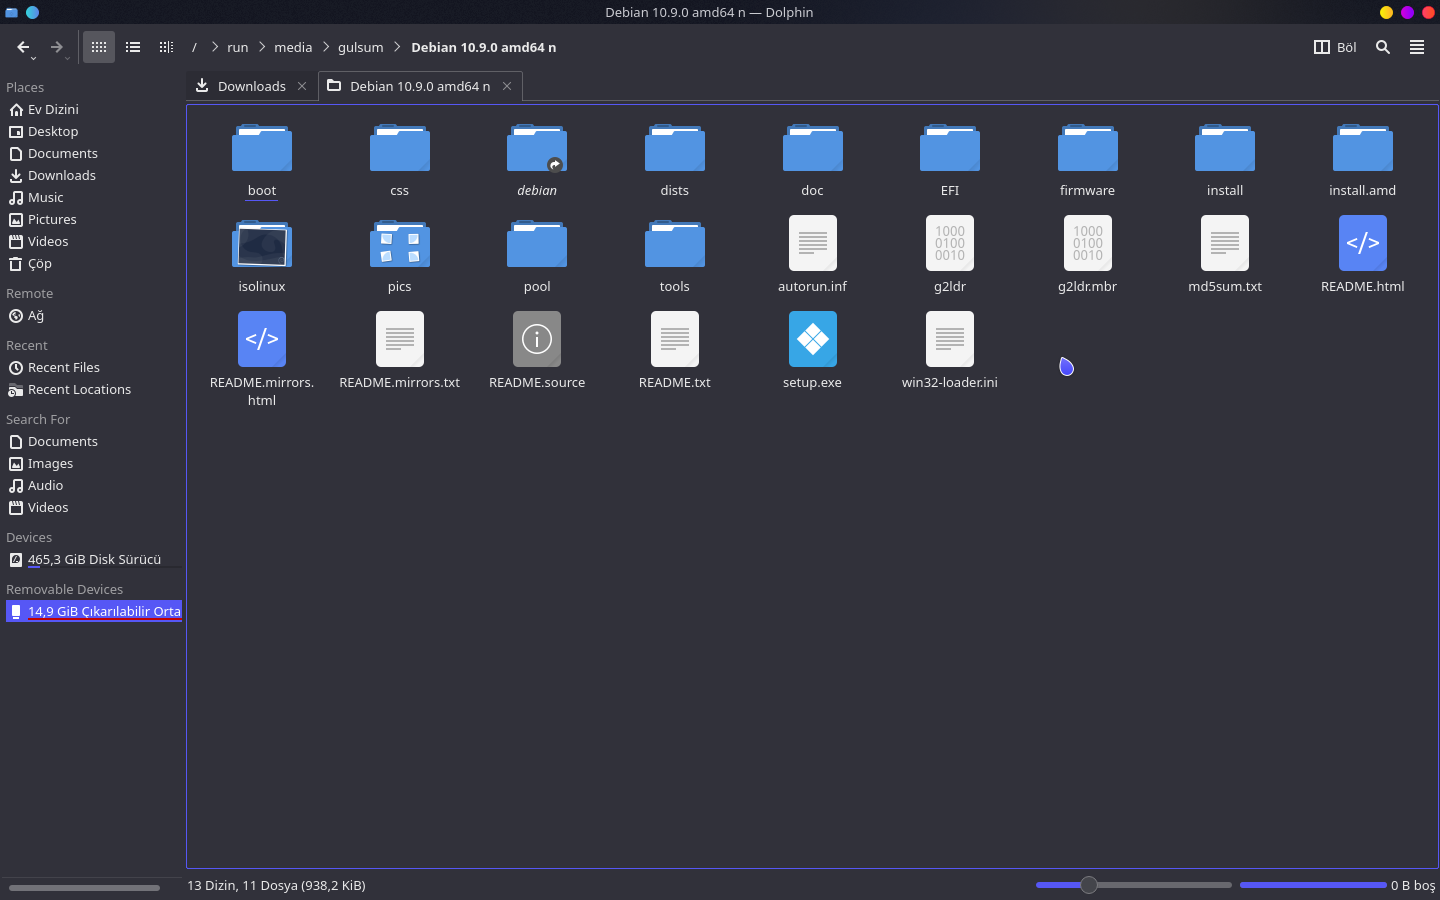The height and width of the screenshot is (900, 1440).
Task: Click the Places panel horizontal scrollbar
Action: click(84, 887)
